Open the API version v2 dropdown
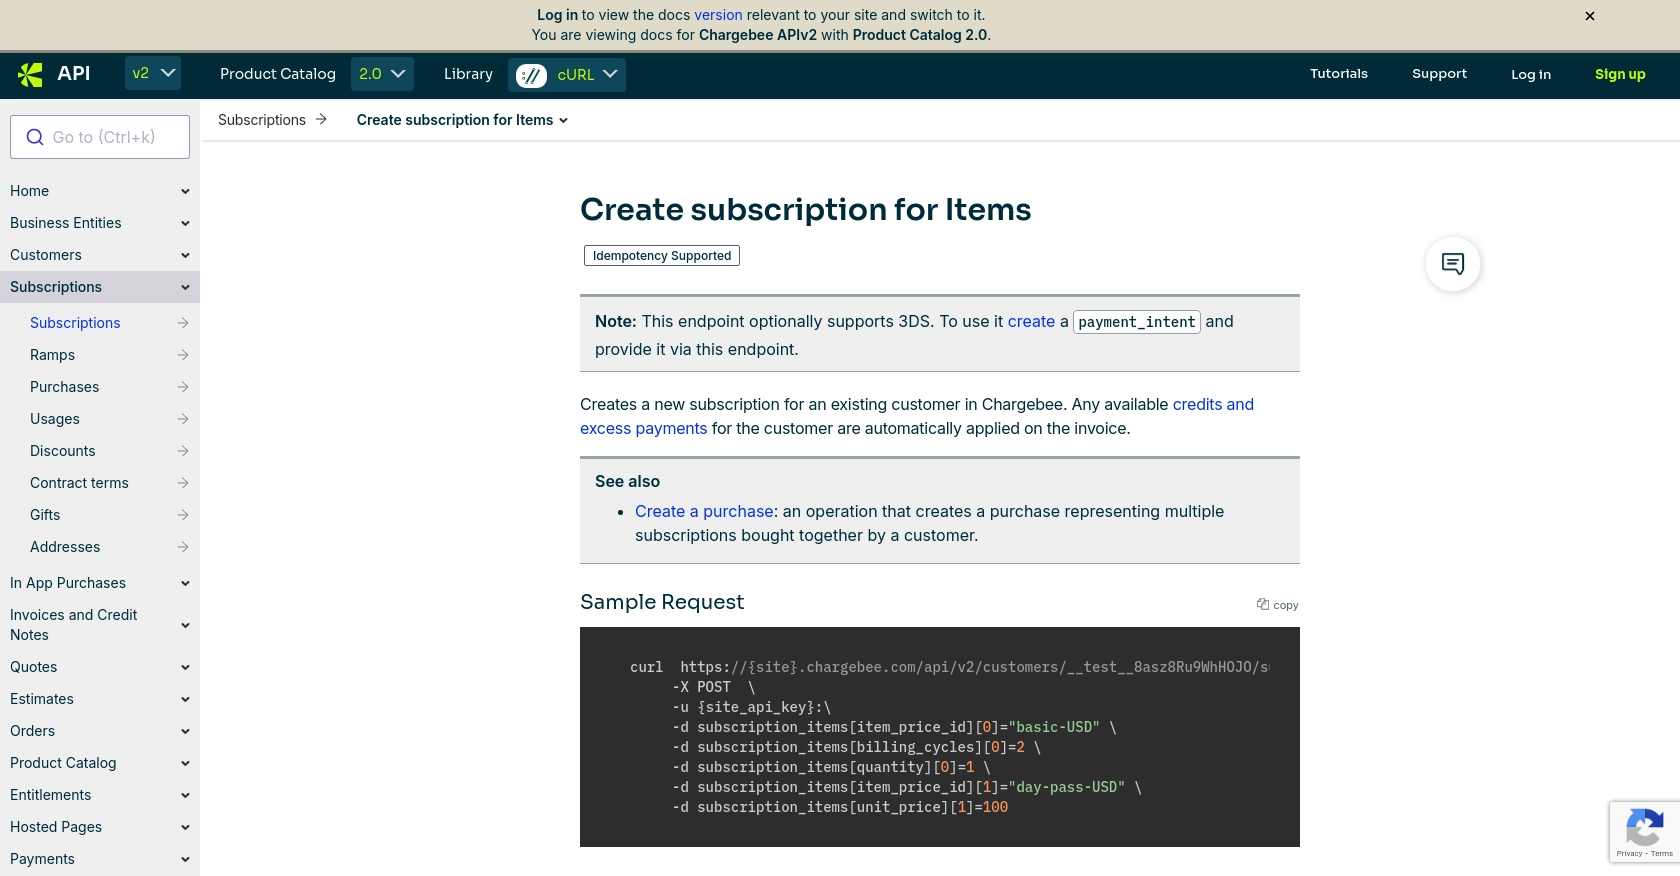This screenshot has height=876, width=1680. tap(153, 73)
